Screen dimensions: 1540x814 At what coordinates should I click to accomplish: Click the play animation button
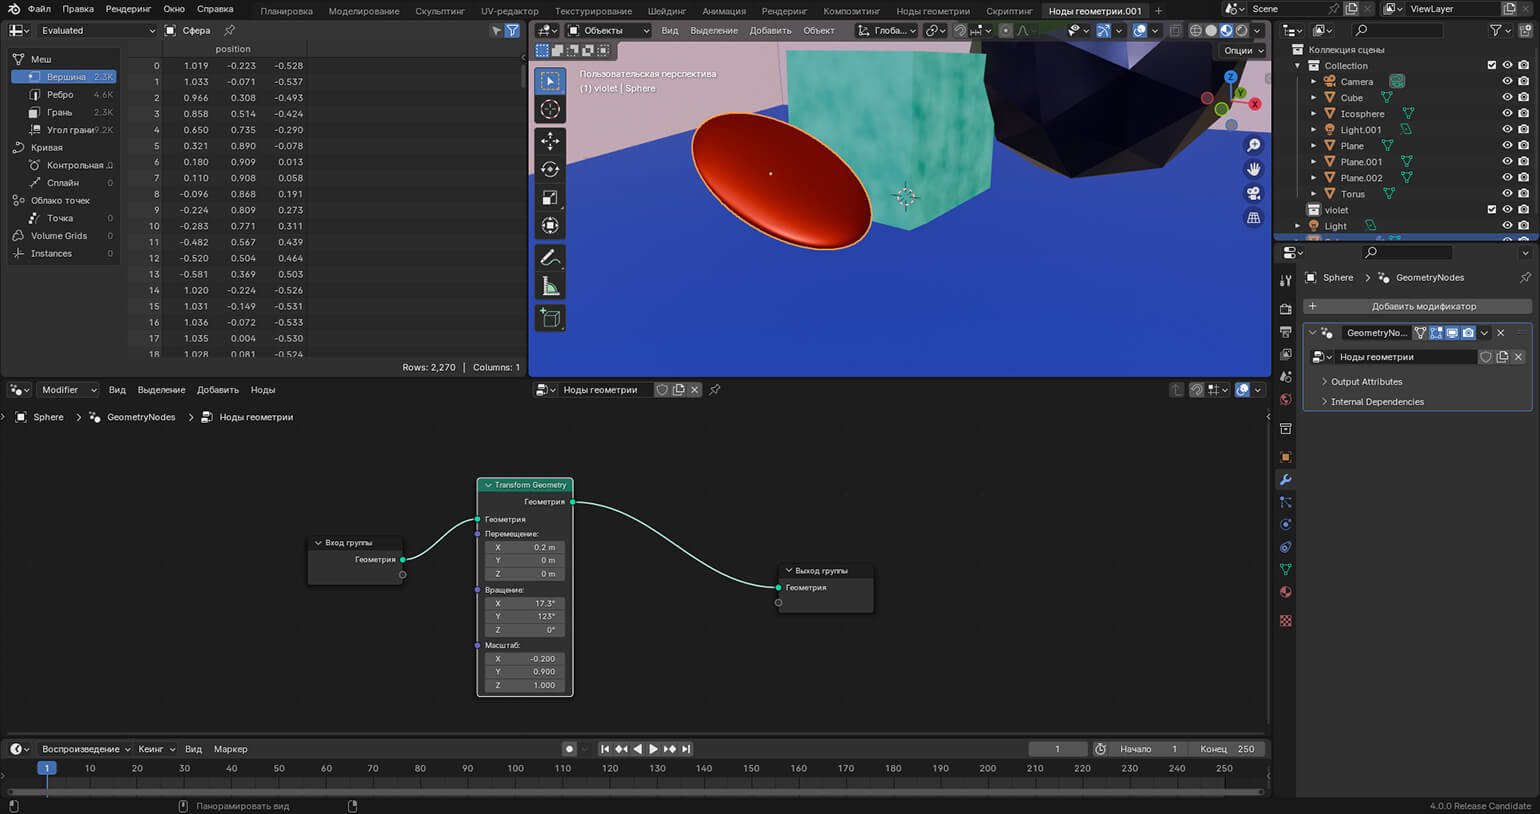[653, 749]
